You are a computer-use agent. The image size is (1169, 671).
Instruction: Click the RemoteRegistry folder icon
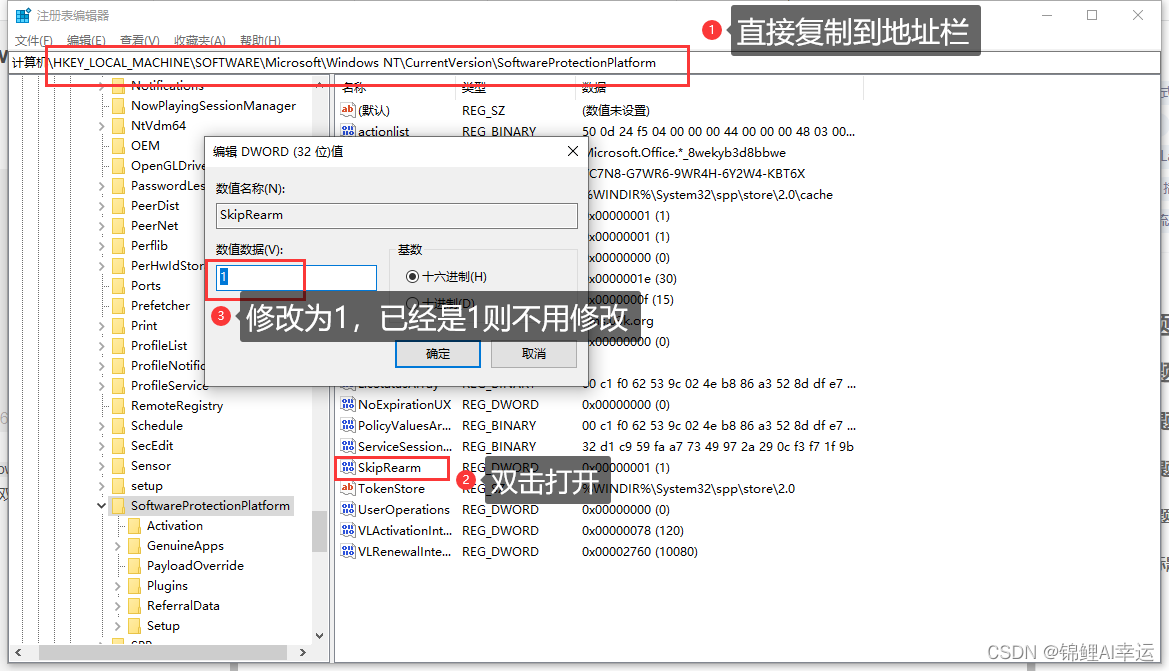pos(119,406)
